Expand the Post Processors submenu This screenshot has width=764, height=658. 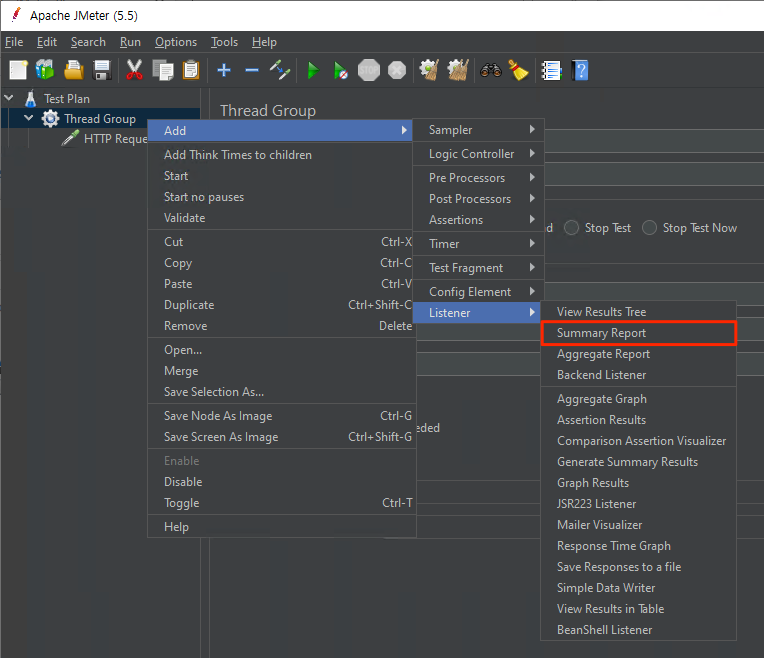(478, 198)
